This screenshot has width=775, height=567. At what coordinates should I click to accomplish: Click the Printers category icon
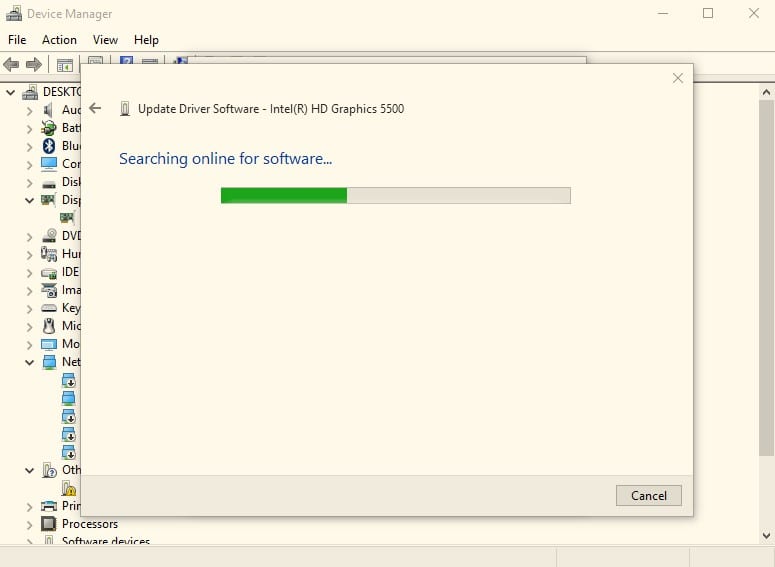[49, 506]
